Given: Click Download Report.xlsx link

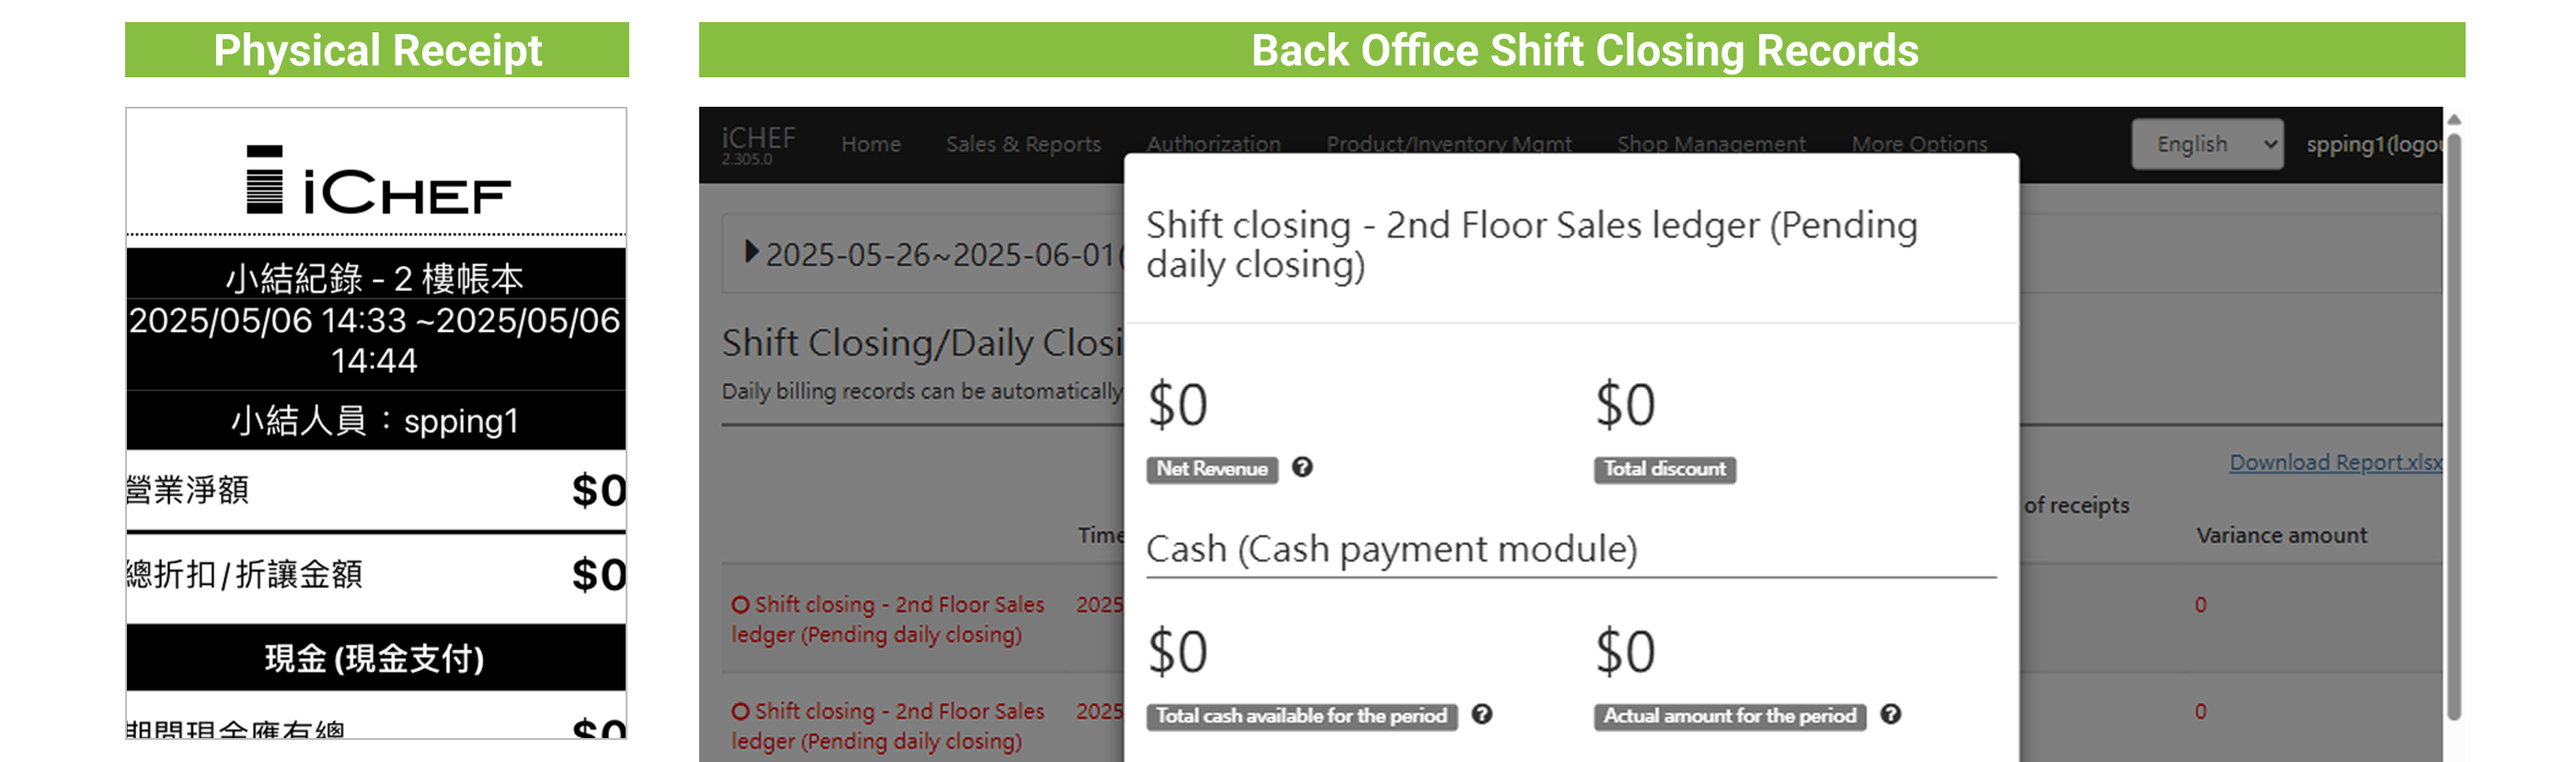Looking at the screenshot, I should coord(2334,462).
